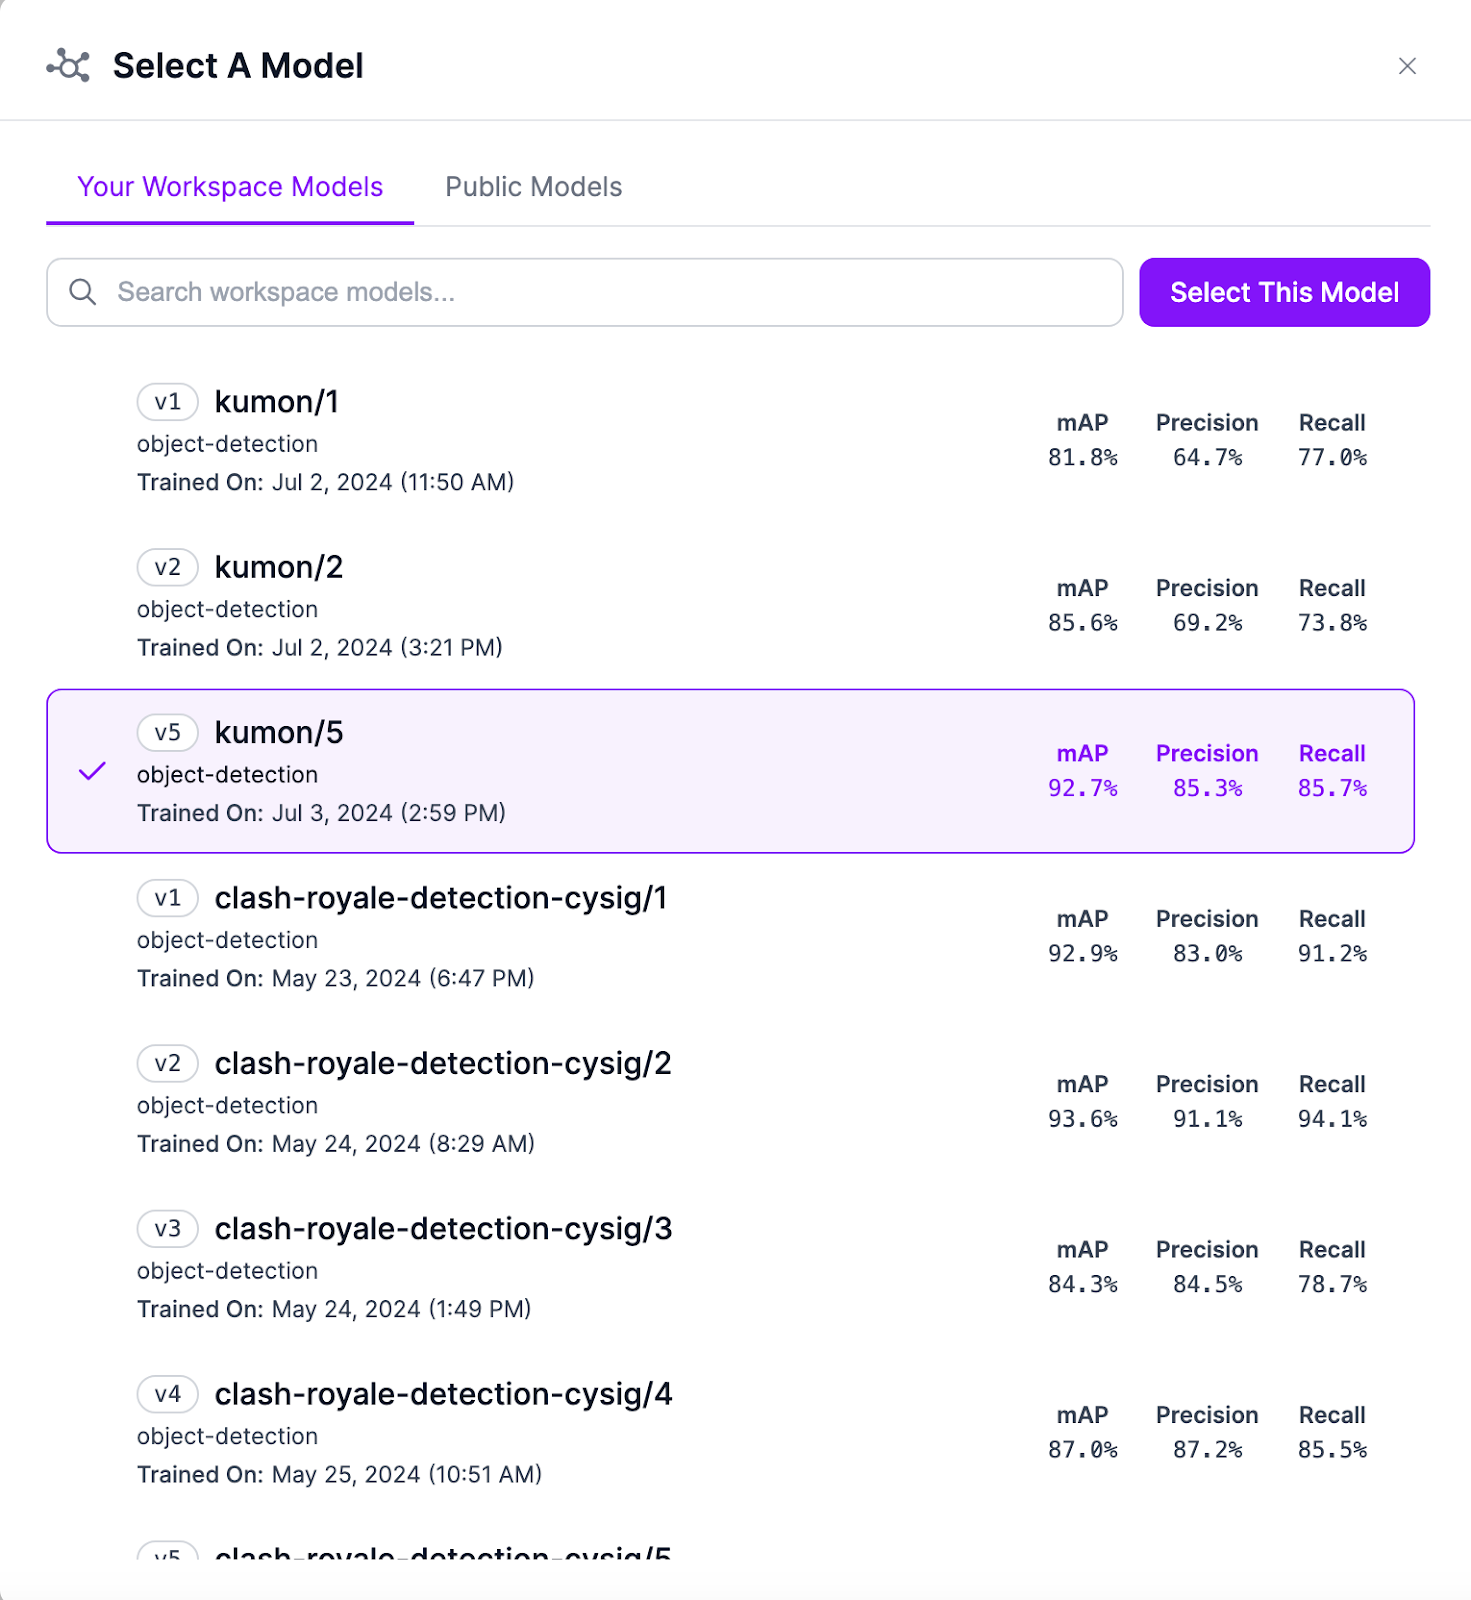Open the Your Workspace Models tab
The height and width of the screenshot is (1600, 1471).
pyautogui.click(x=230, y=187)
